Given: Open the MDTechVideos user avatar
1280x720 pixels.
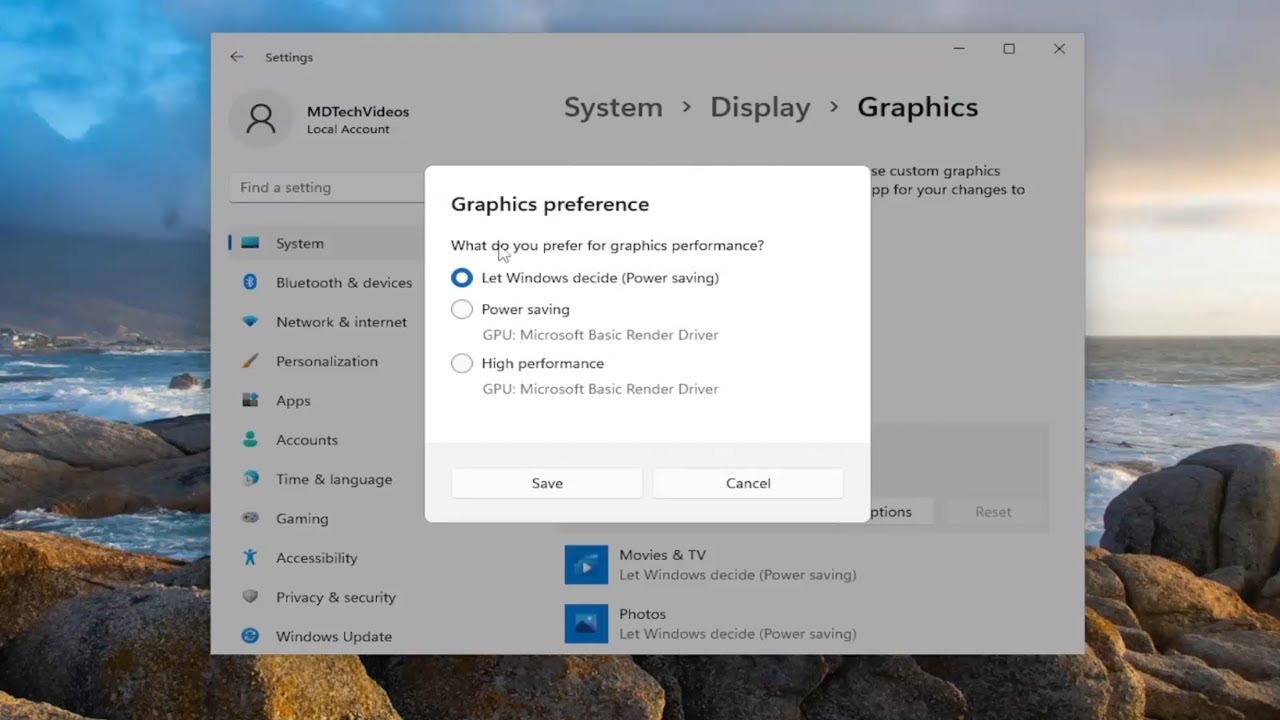Looking at the screenshot, I should point(260,119).
